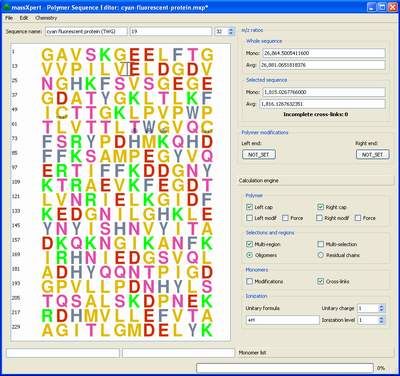Select the S monomer in row 1
400x376 pixels.
[x=91, y=55]
